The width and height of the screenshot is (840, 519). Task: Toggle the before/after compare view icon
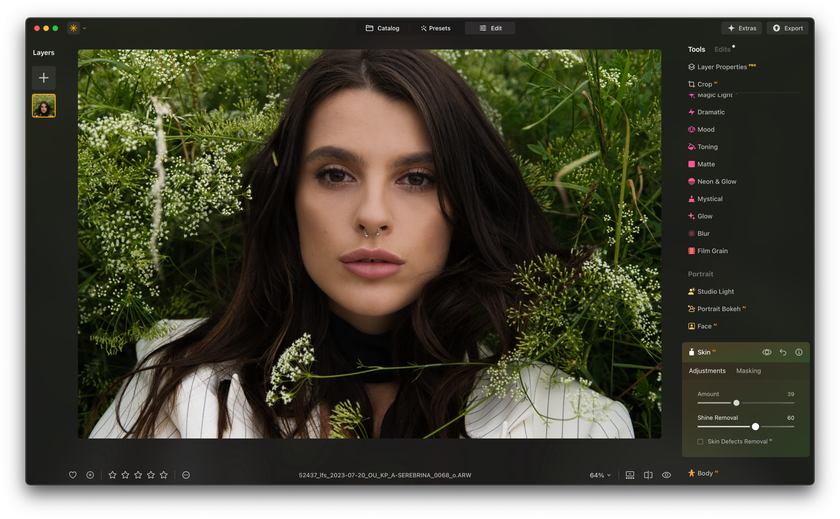point(648,475)
